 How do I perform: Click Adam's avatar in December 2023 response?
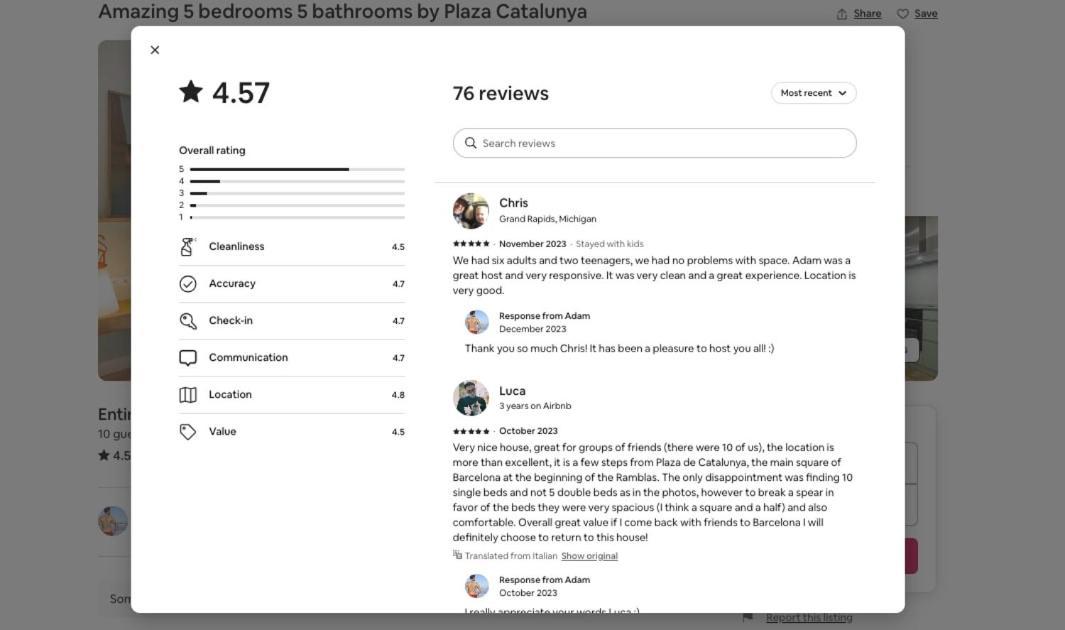[x=476, y=322]
